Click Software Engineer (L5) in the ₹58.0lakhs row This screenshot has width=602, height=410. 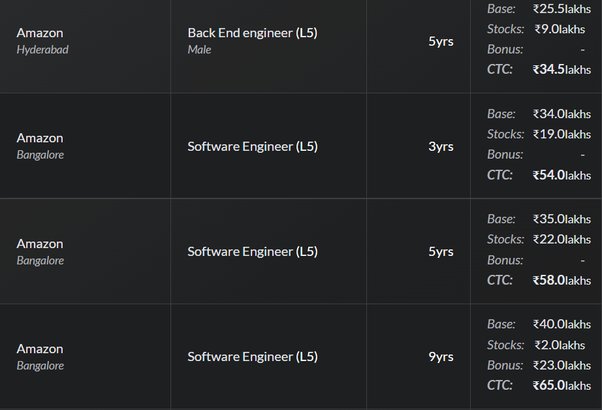(253, 252)
